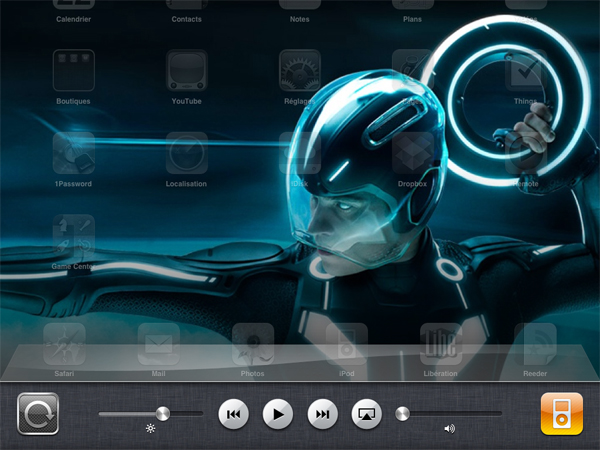Open Réglages settings app

300,70
